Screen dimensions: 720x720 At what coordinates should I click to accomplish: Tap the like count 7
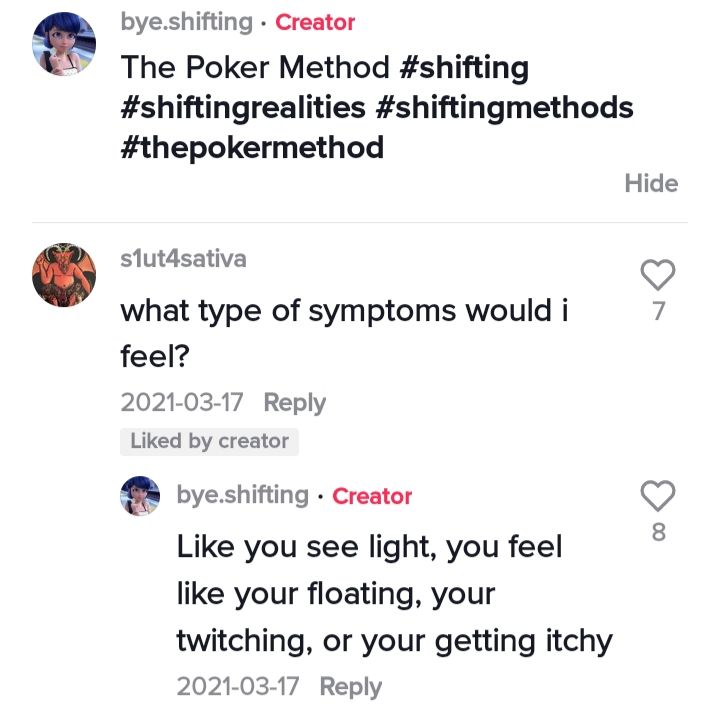coord(658,312)
